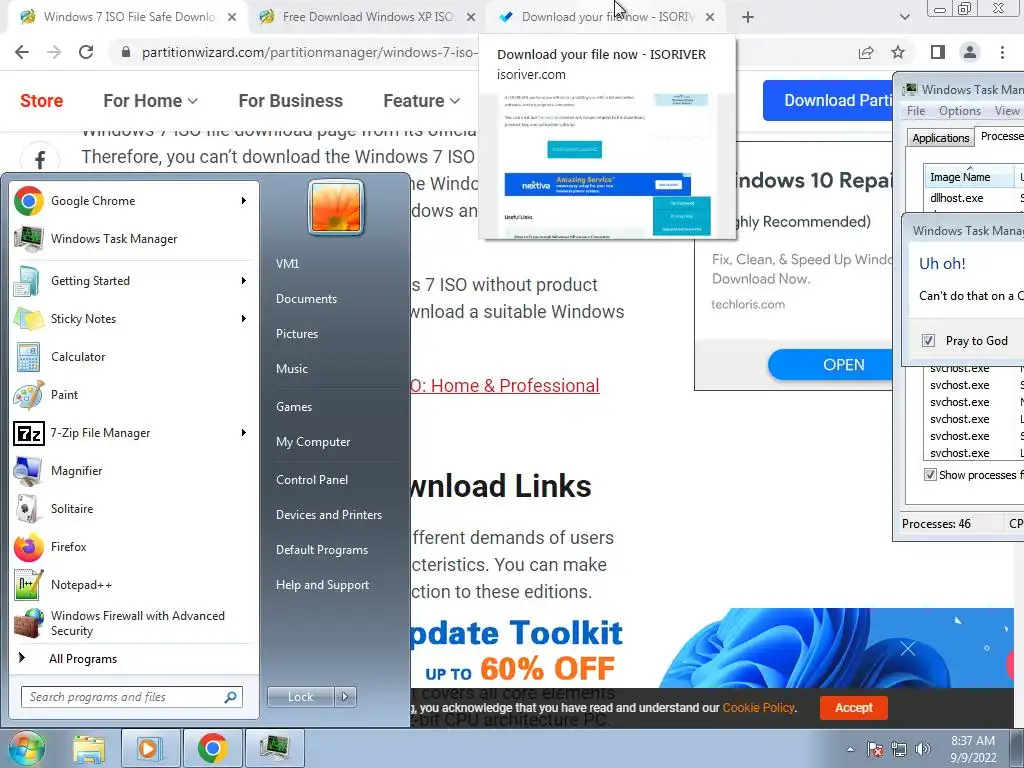Click the share page icon

(866, 52)
